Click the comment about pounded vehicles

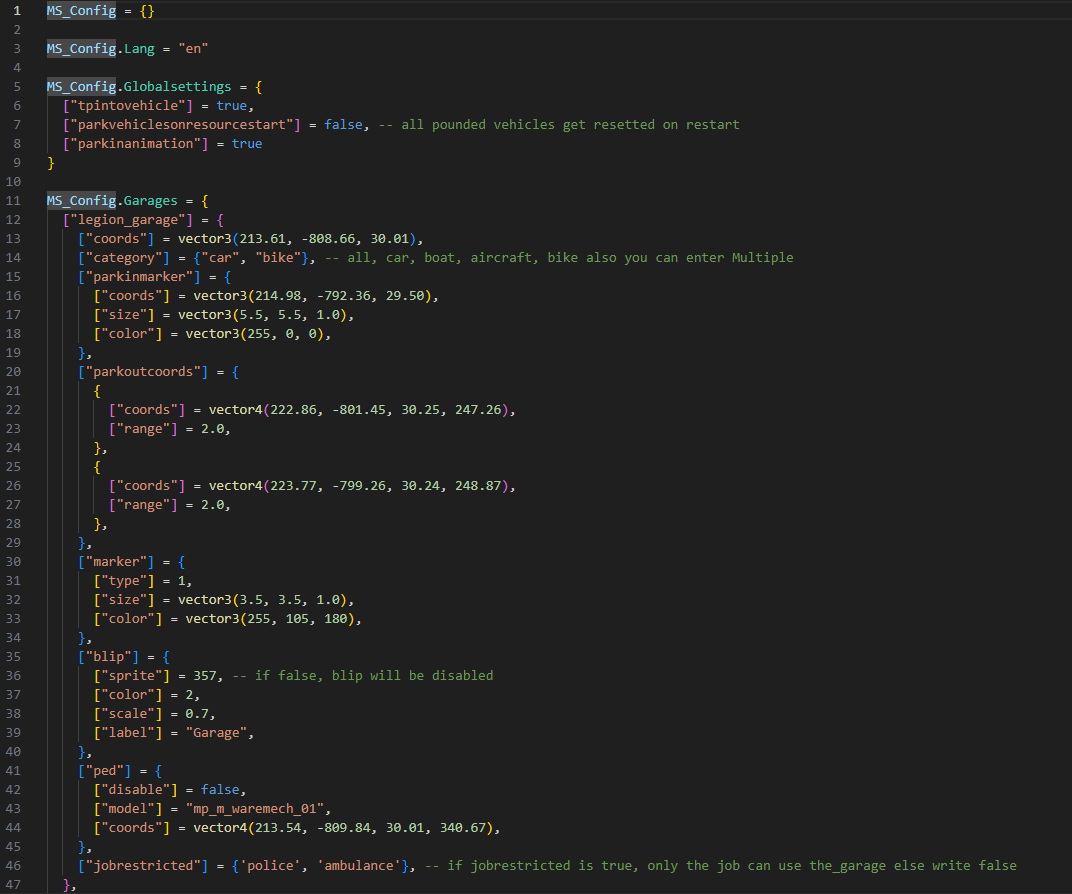[x=559, y=125]
